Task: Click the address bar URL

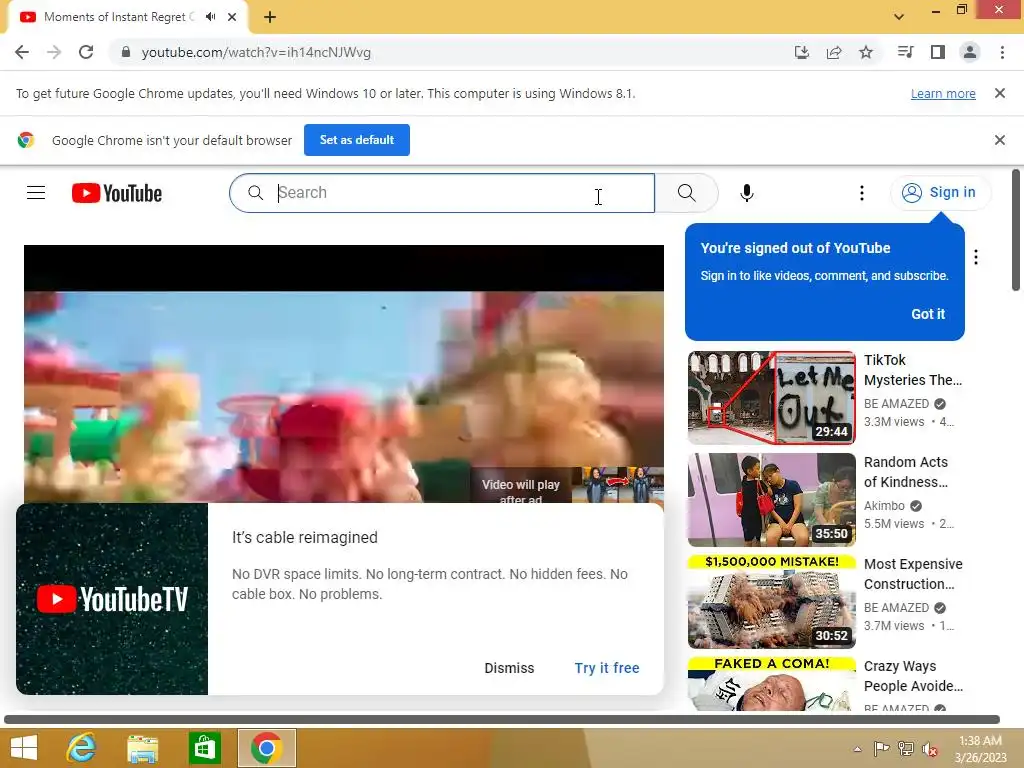Action: click(256, 52)
